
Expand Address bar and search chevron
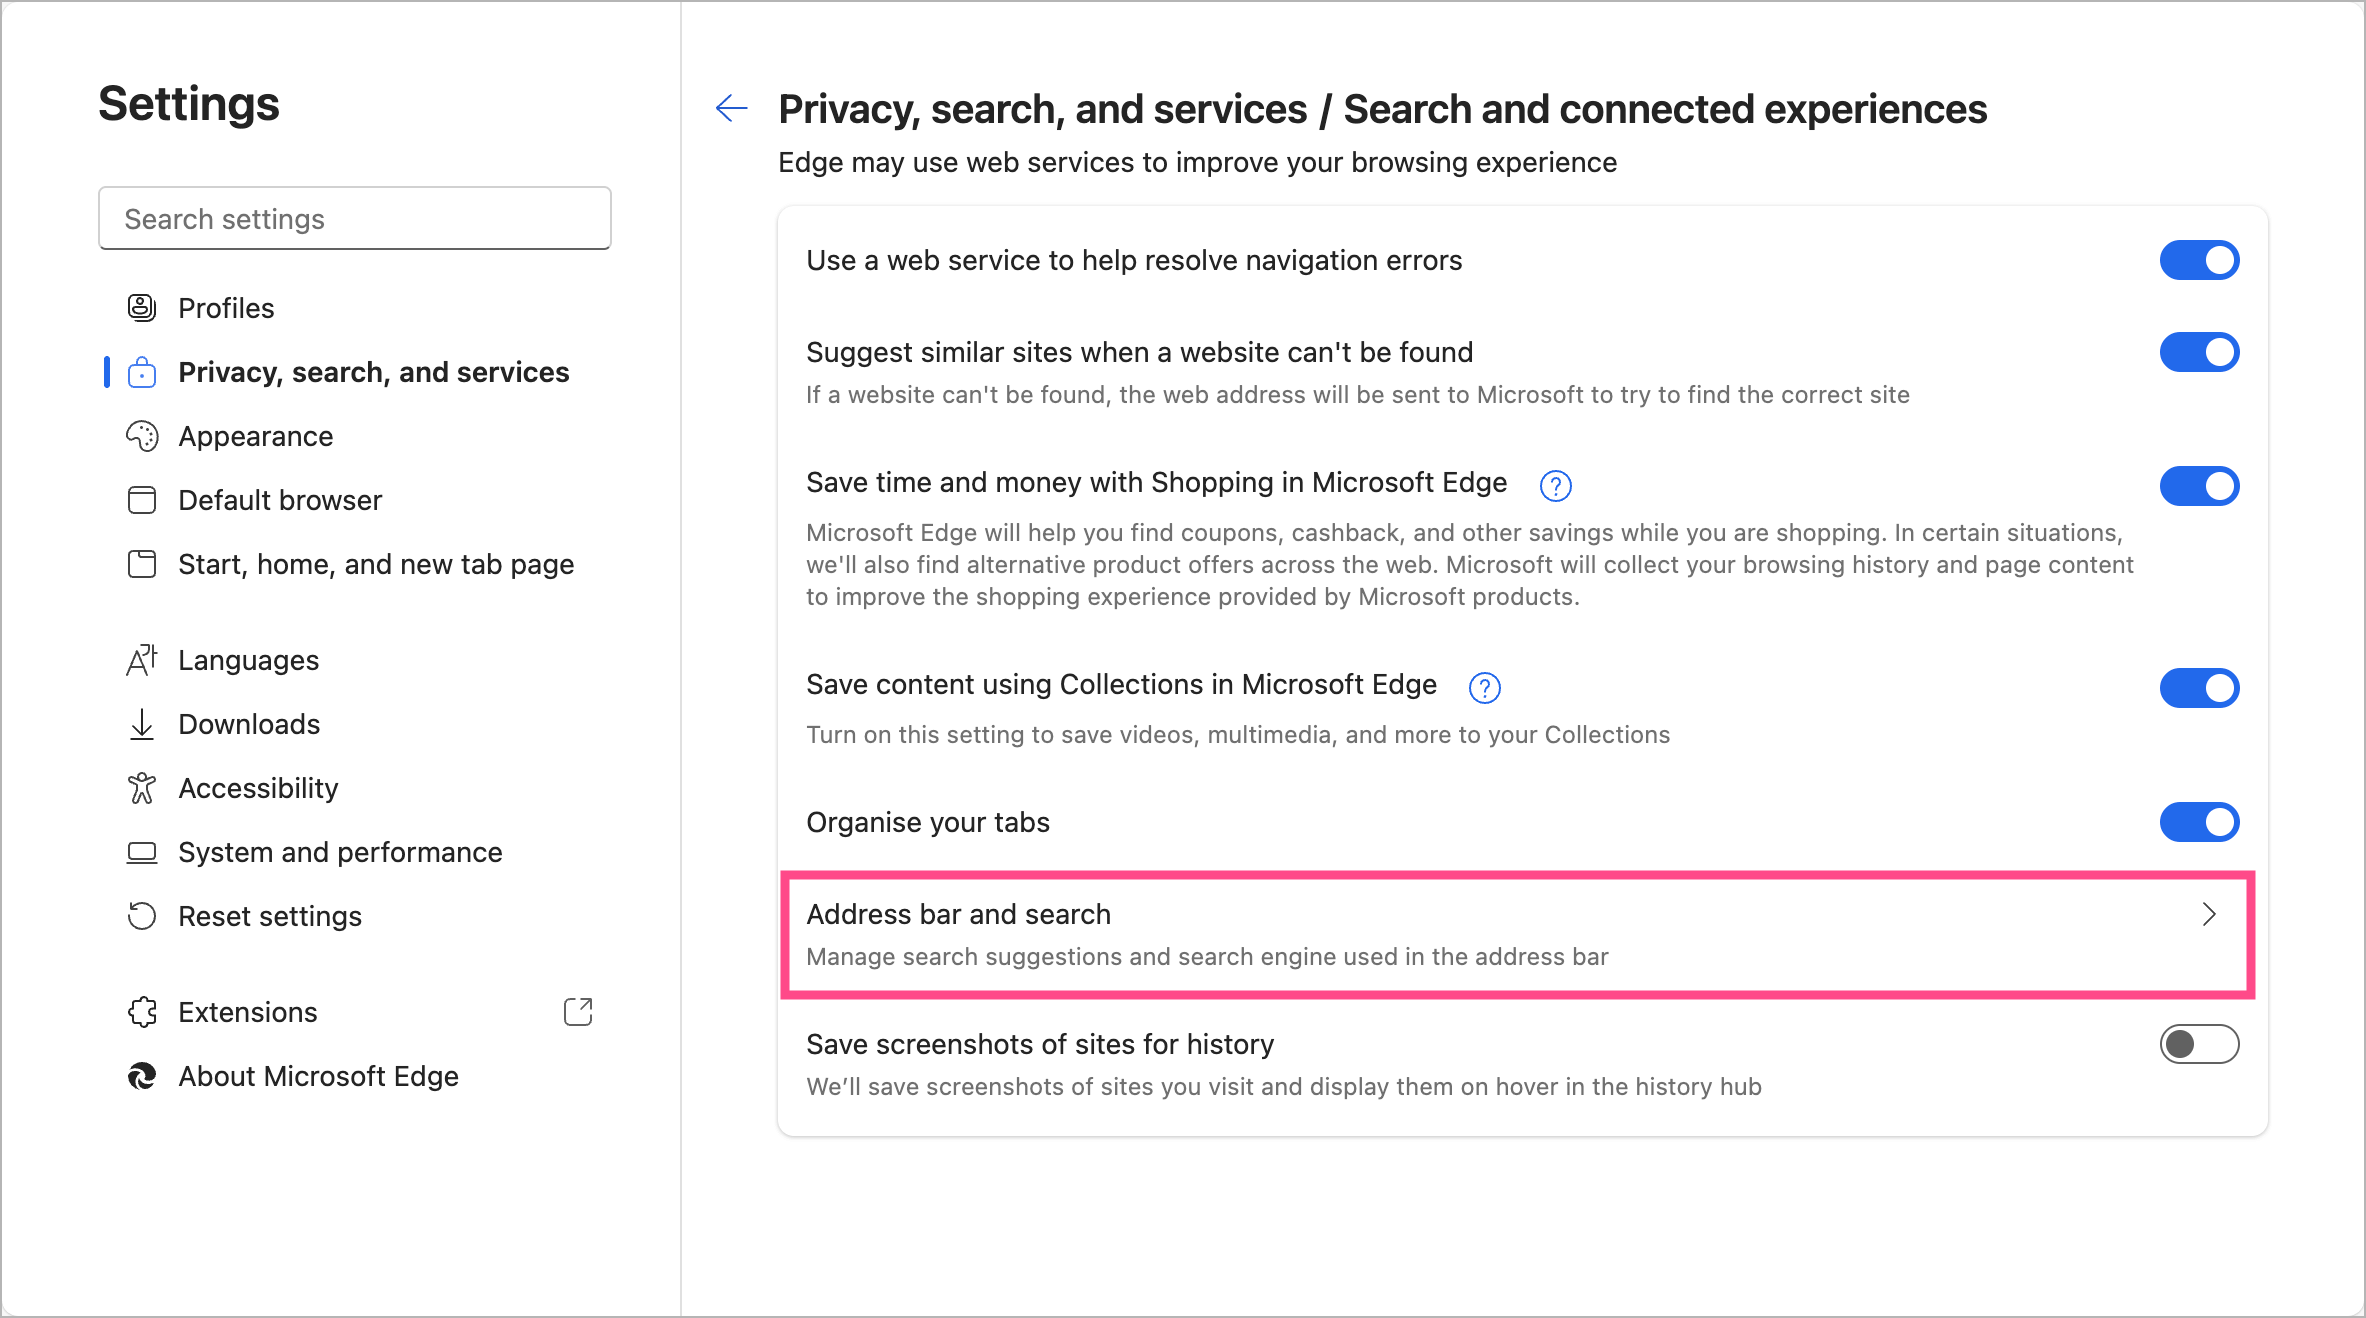[2208, 914]
